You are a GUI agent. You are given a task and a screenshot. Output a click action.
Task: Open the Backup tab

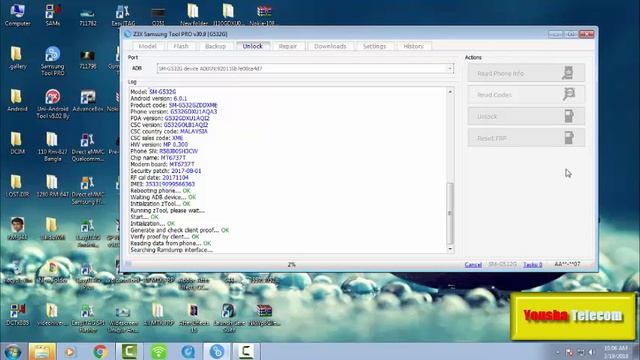[216, 46]
